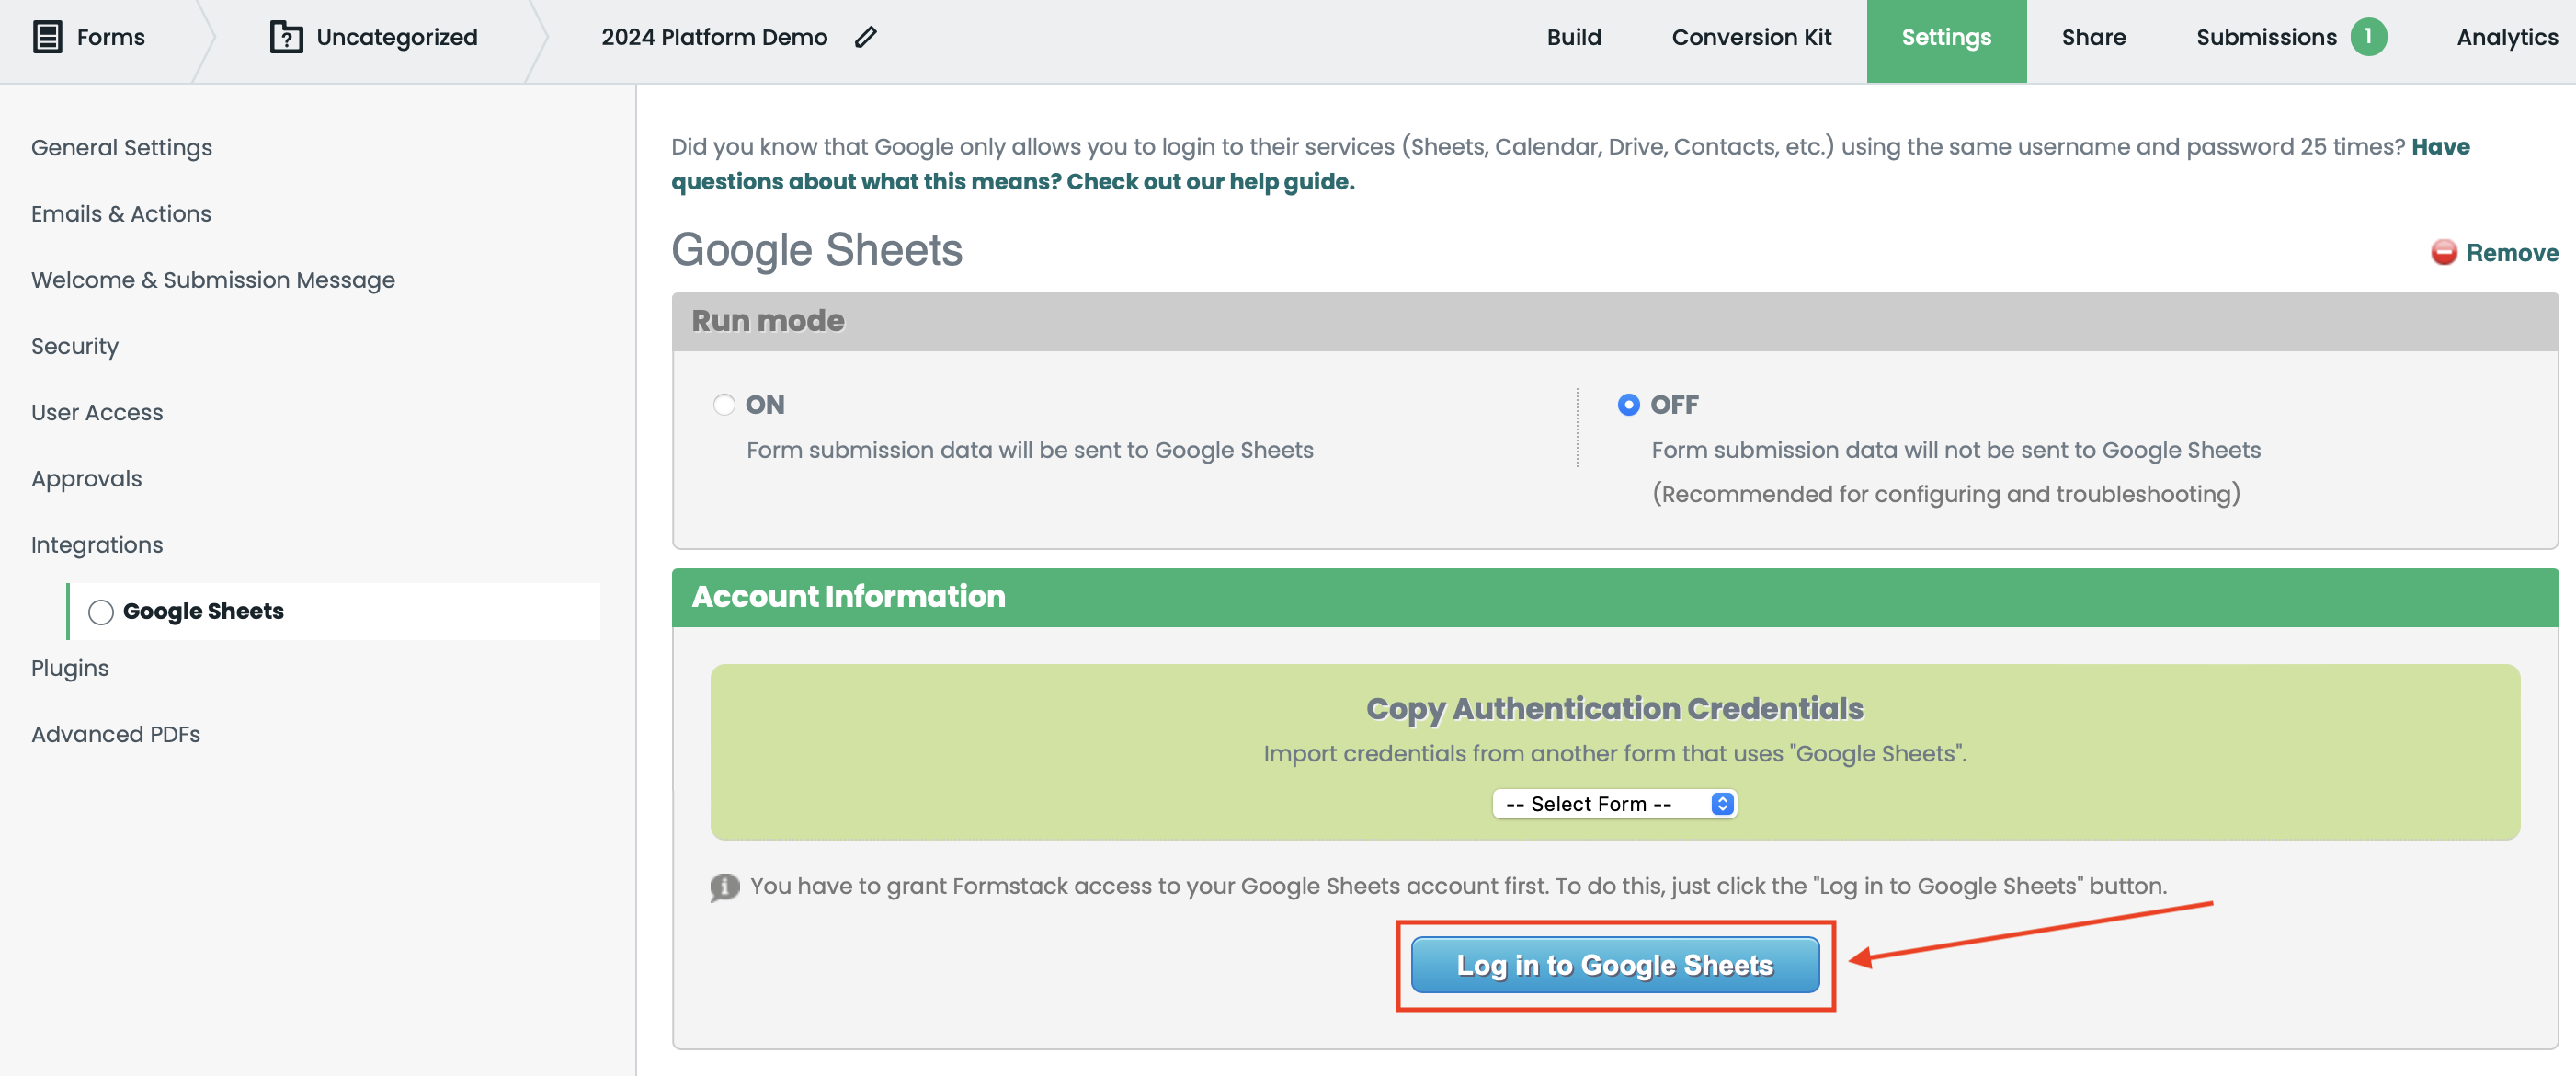Click the info tooltip icon next to grant access note

(723, 886)
